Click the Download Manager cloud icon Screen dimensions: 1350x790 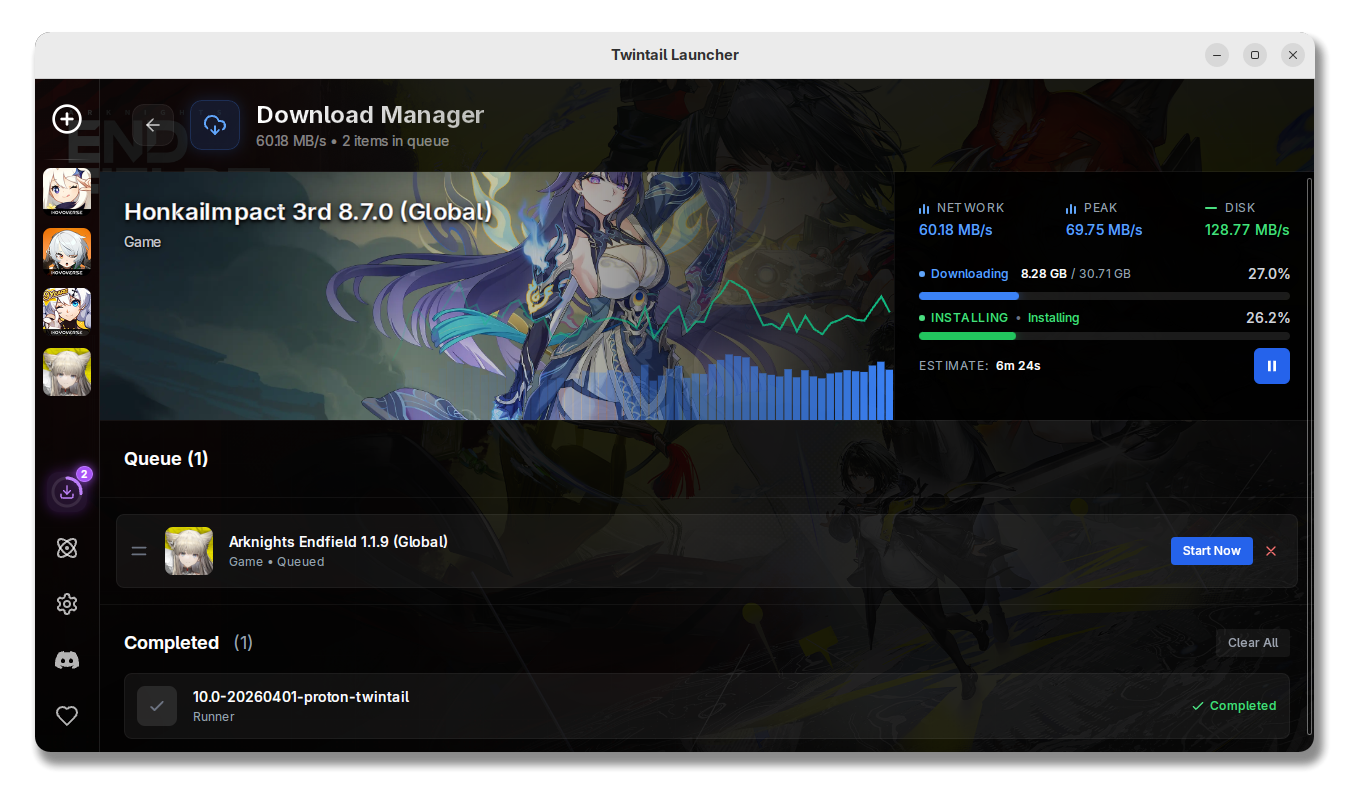pos(215,125)
